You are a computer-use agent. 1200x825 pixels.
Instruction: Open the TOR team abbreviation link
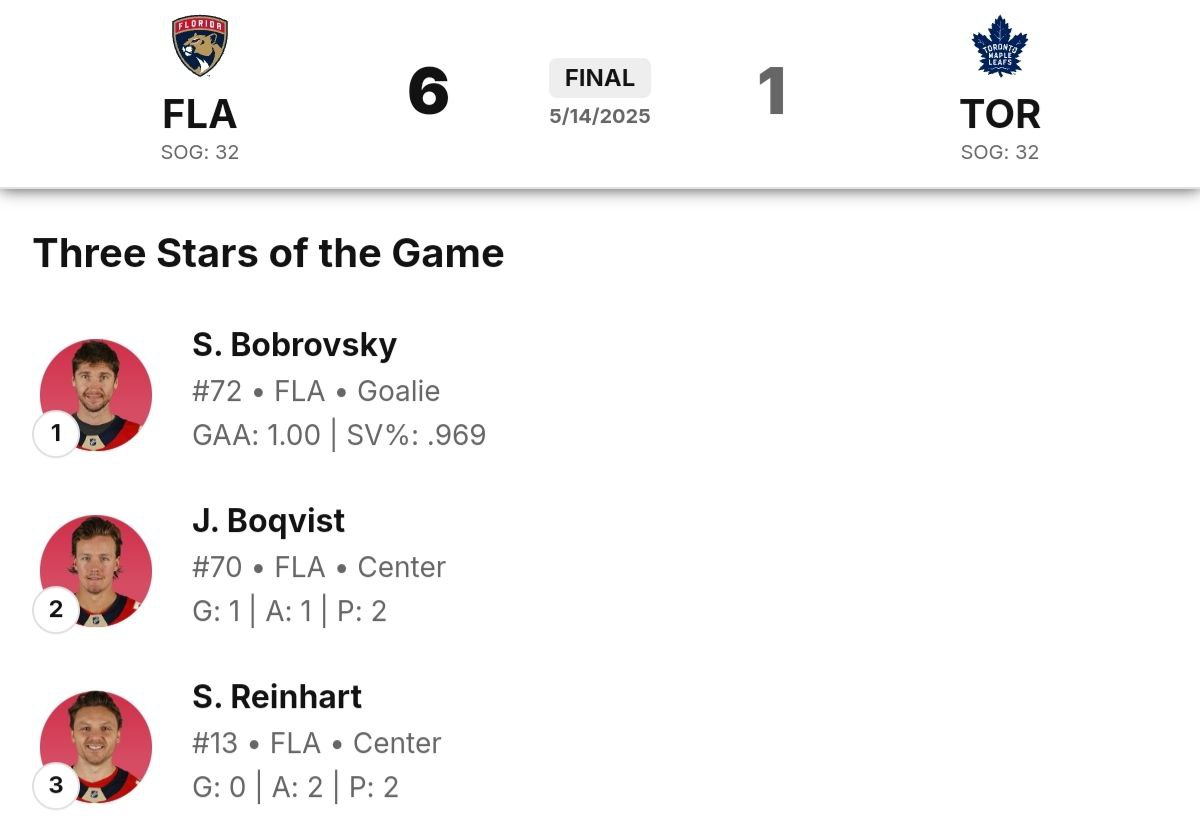(x=1000, y=114)
